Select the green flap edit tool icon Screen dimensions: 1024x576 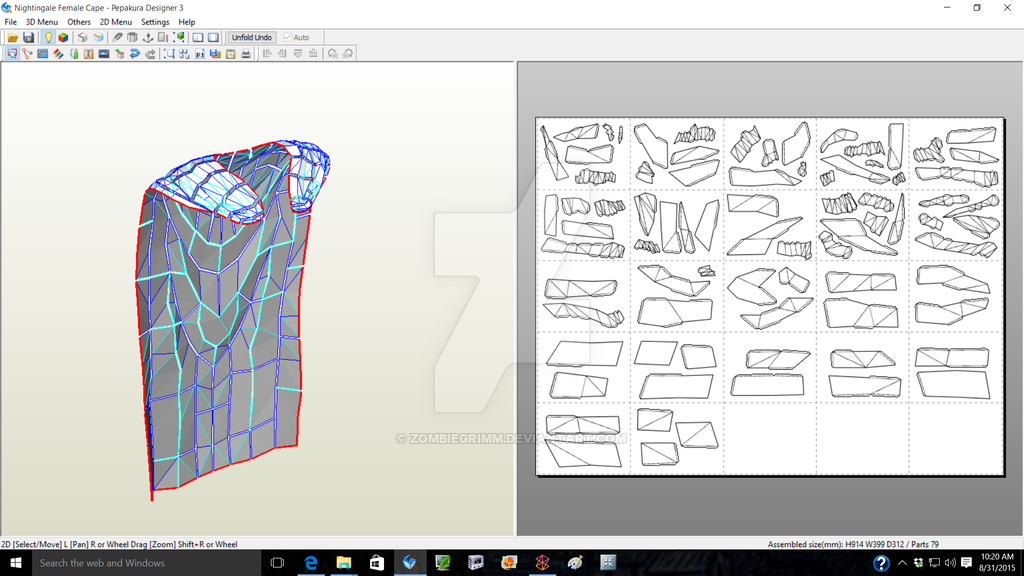(74, 54)
